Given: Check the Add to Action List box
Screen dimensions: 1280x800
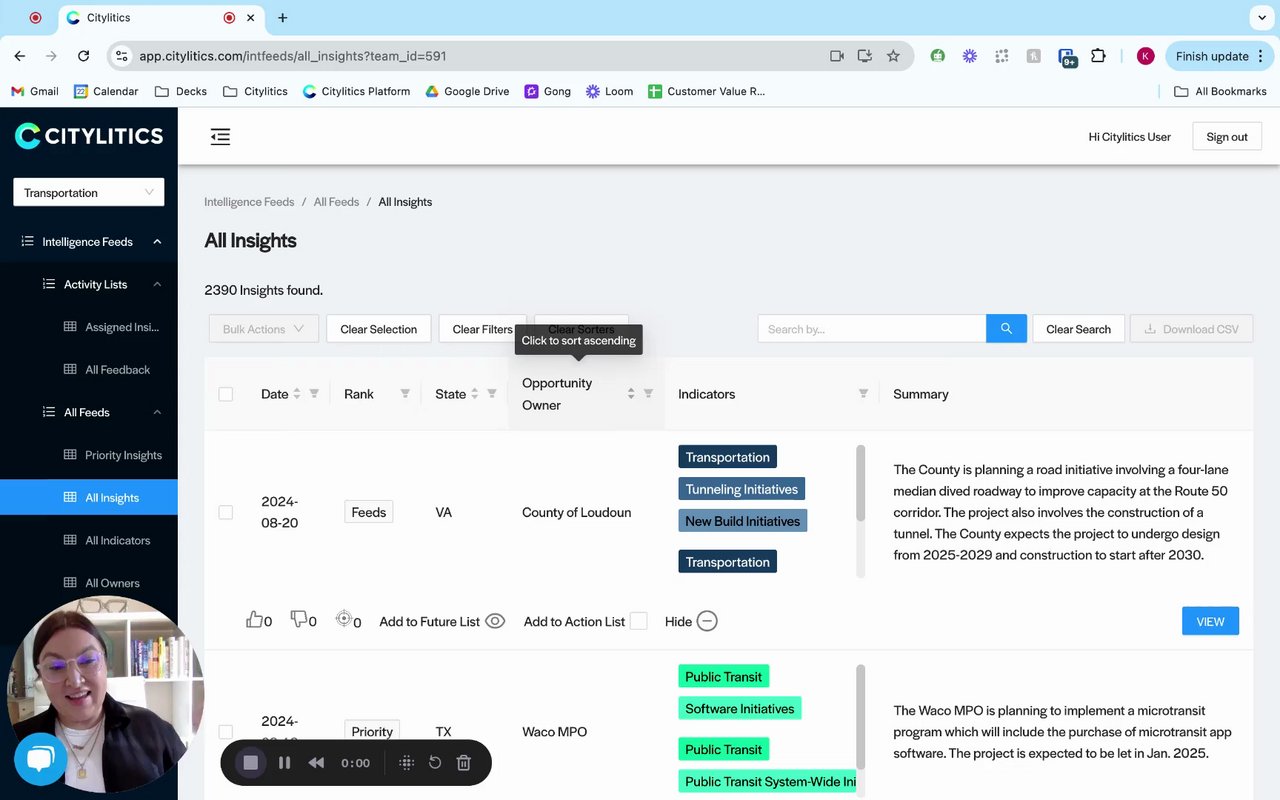Looking at the screenshot, I should click(x=639, y=621).
